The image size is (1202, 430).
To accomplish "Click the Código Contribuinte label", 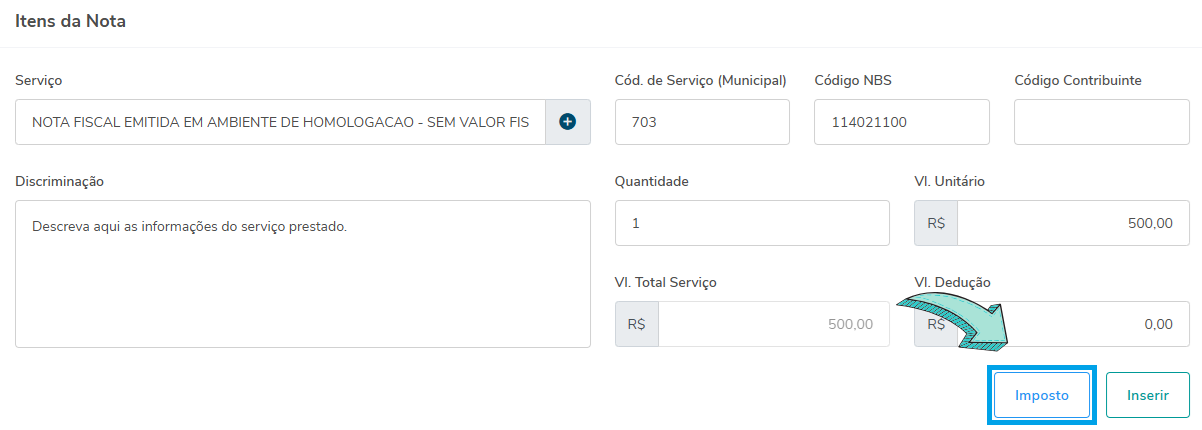I will (x=1078, y=80).
